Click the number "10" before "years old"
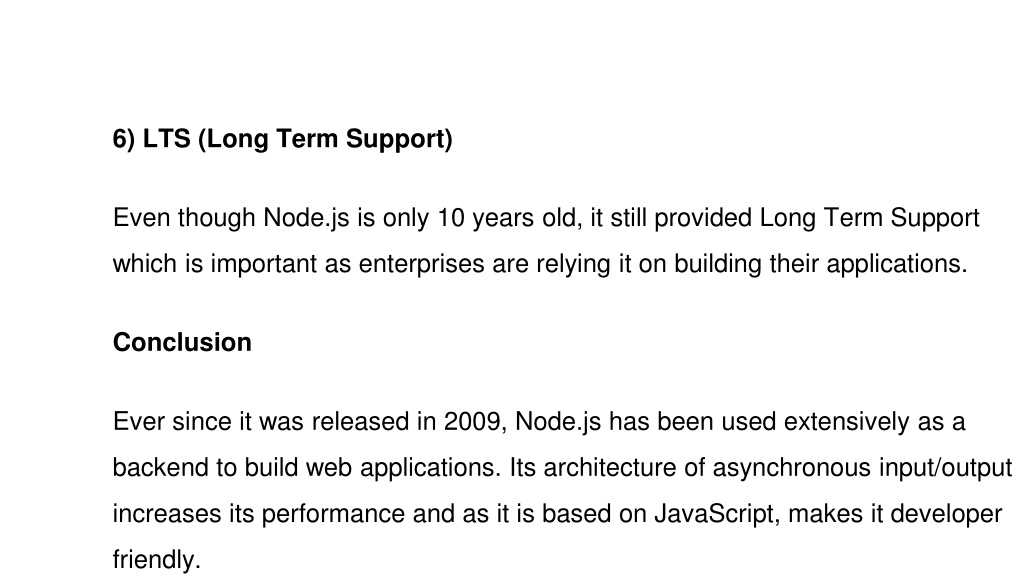 point(451,218)
